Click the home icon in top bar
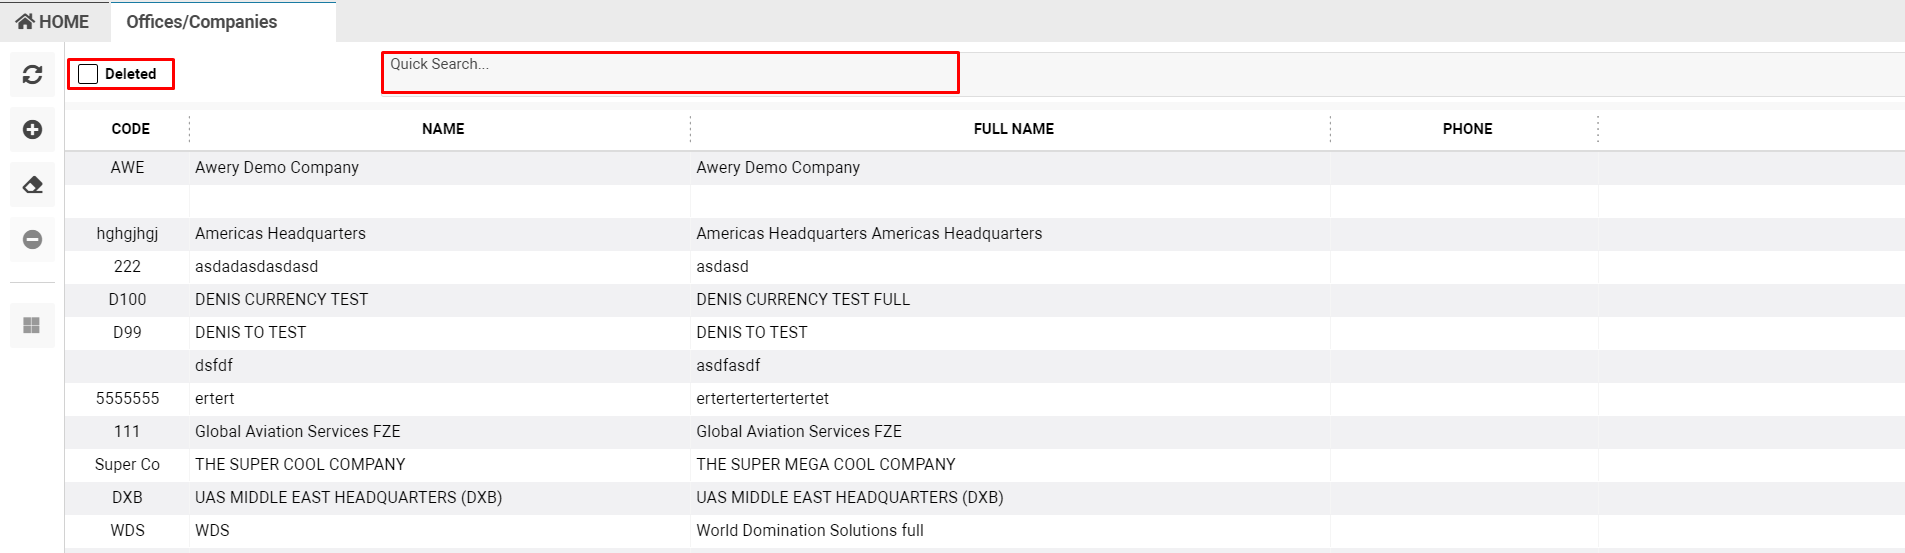Image resolution: width=1905 pixels, height=553 pixels. pyautogui.click(x=25, y=21)
